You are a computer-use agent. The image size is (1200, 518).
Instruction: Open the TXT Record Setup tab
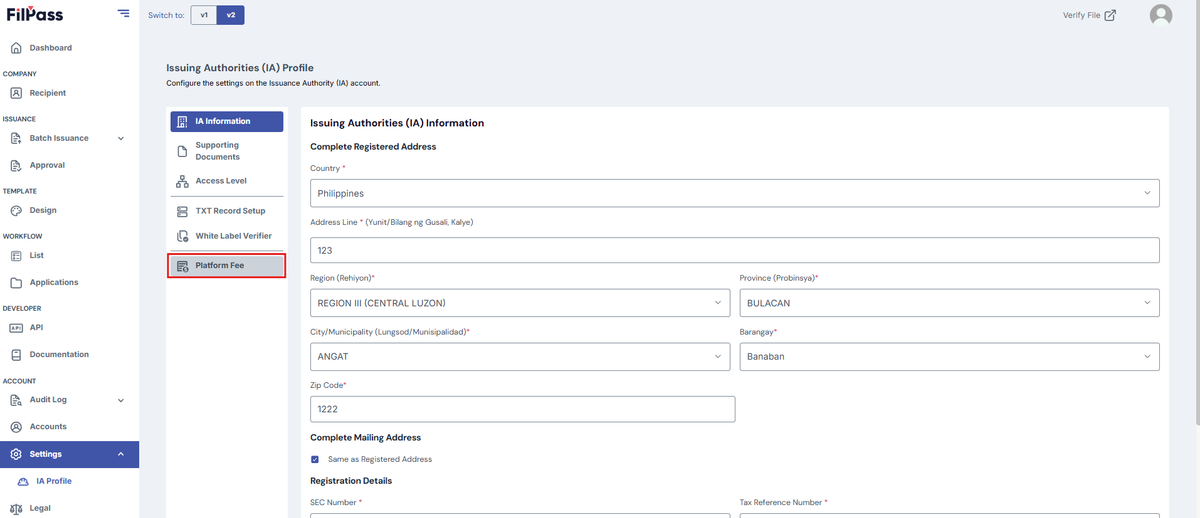tap(227, 211)
